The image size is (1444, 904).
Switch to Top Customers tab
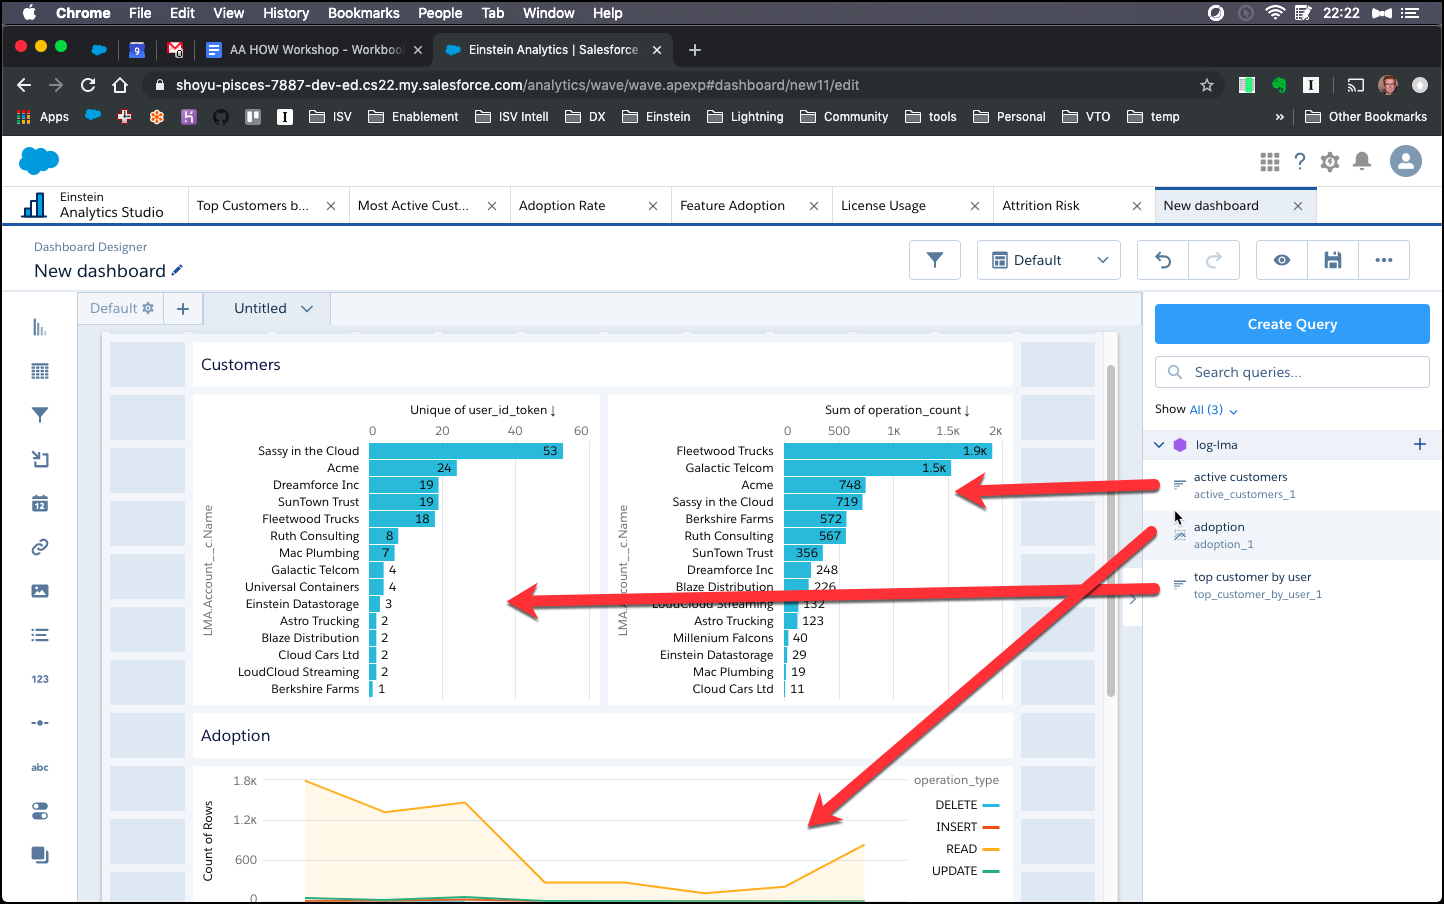253,206
